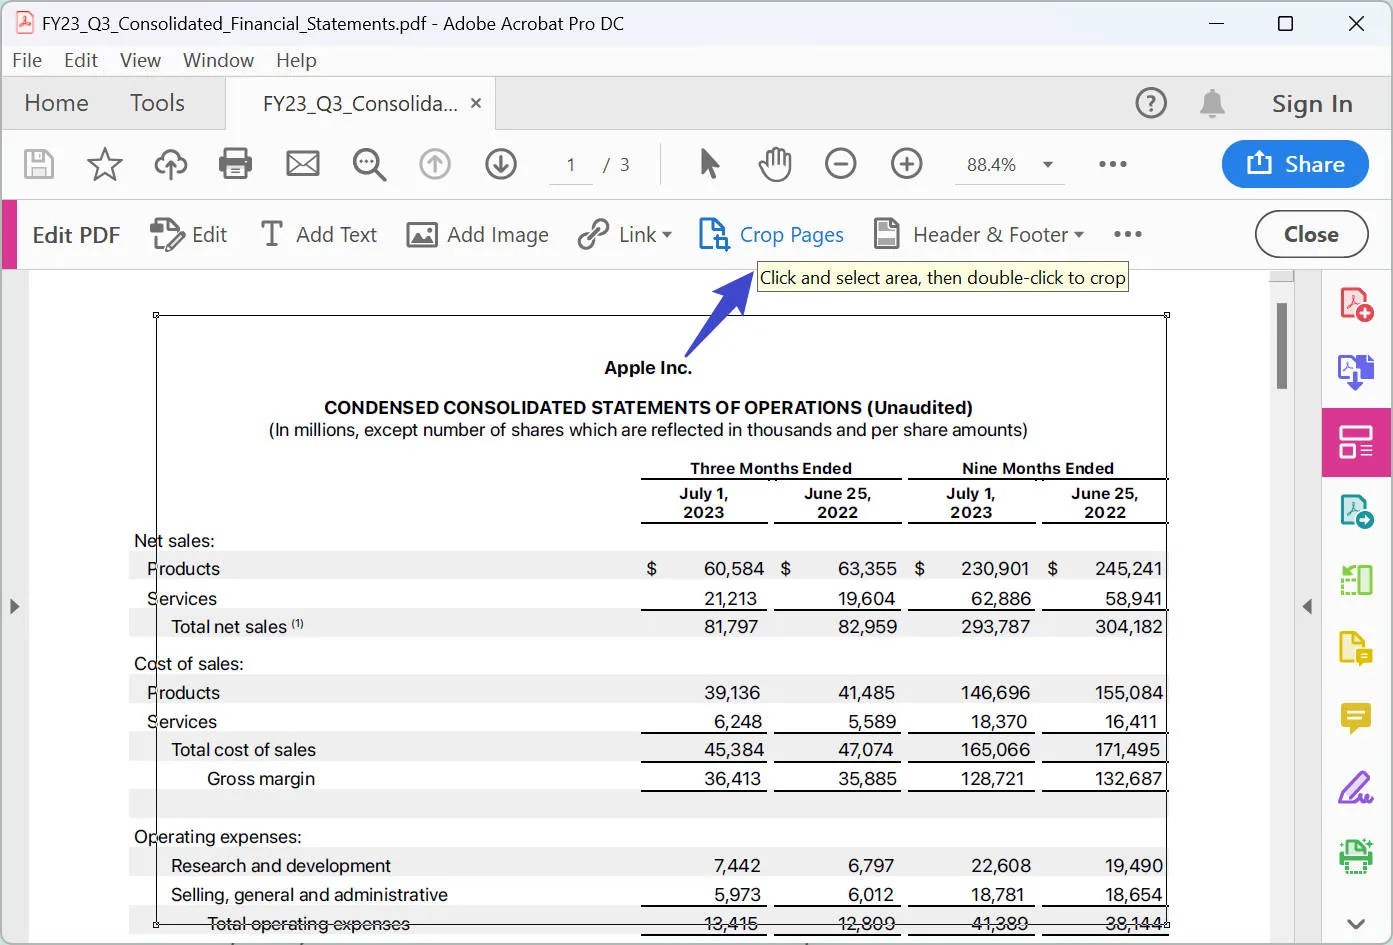Open the Fill & Sign tool from the sidebar
This screenshot has width=1393, height=945.
point(1356,788)
